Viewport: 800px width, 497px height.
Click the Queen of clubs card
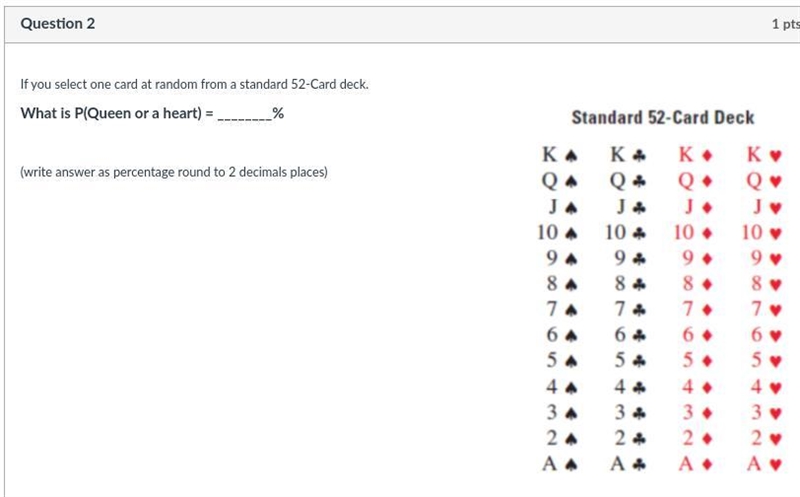click(x=628, y=180)
